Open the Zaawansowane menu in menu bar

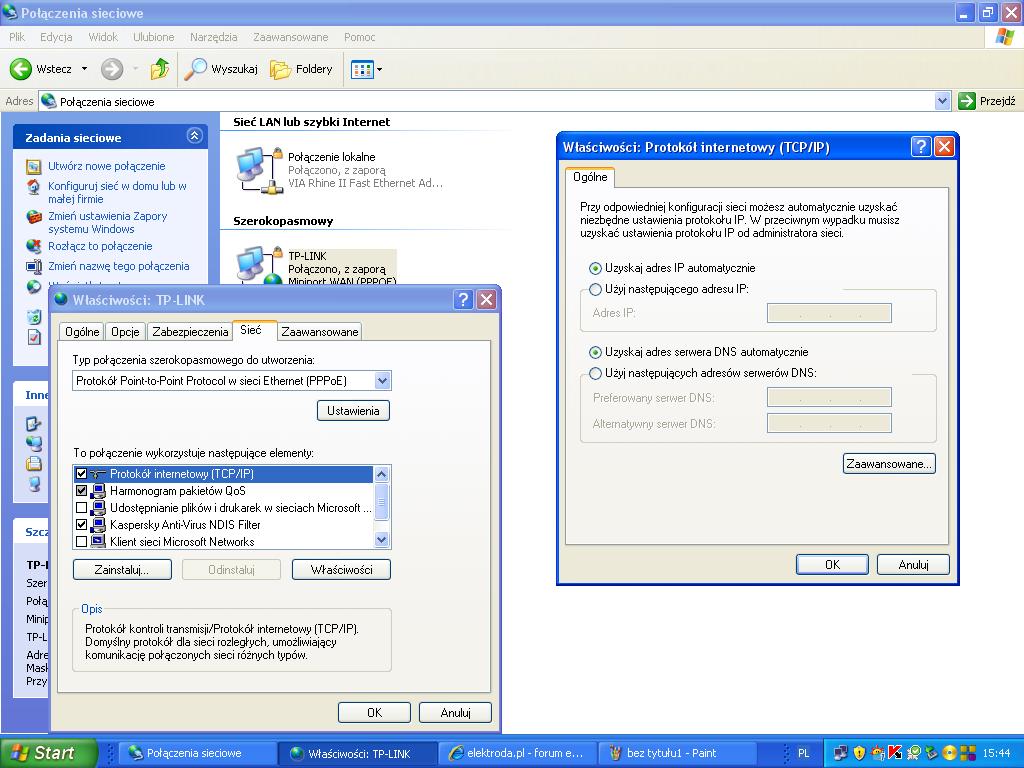click(291, 37)
